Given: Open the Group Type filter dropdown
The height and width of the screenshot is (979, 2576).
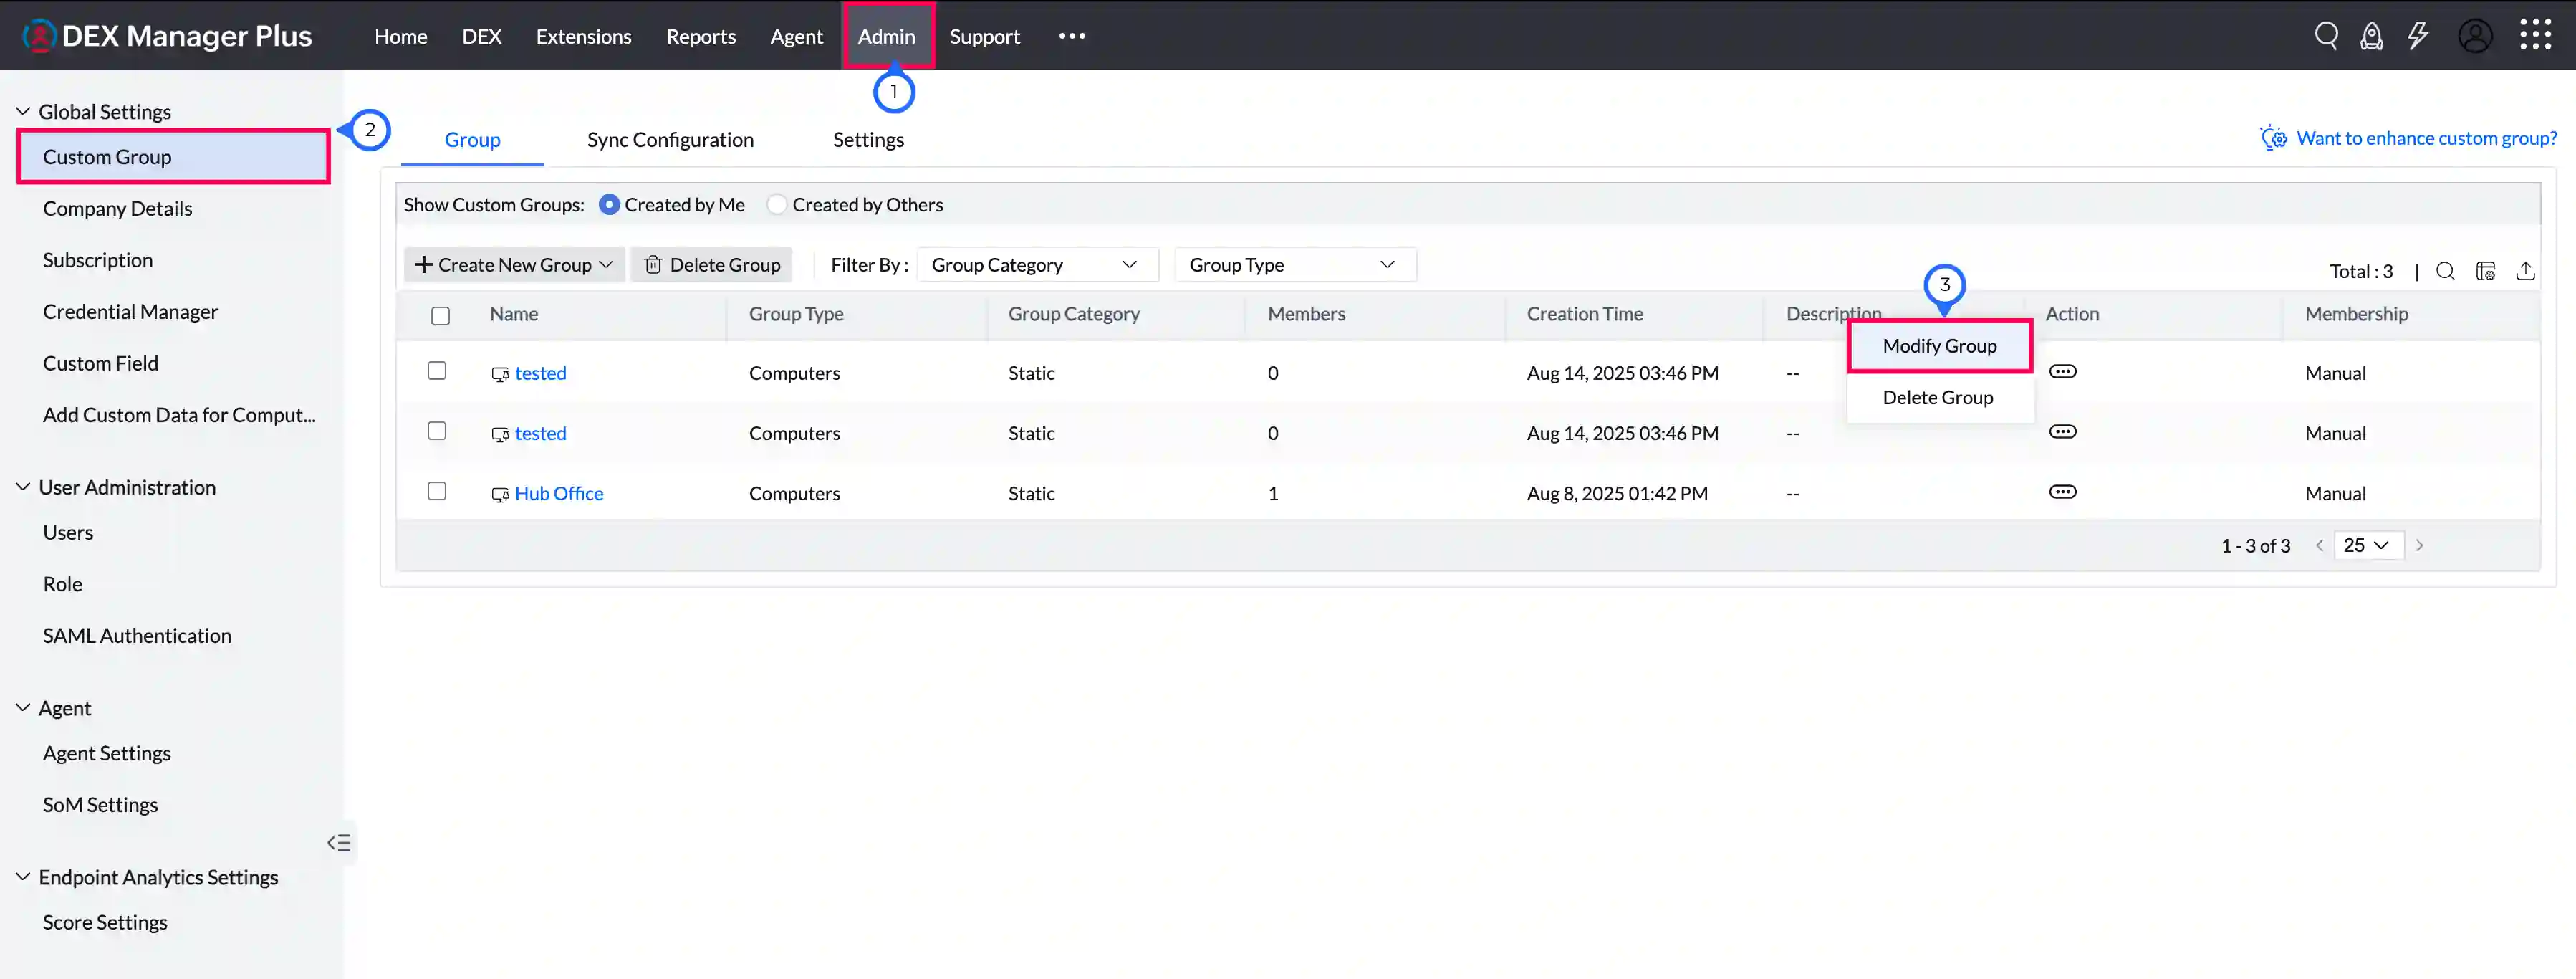Looking at the screenshot, I should (x=1295, y=264).
